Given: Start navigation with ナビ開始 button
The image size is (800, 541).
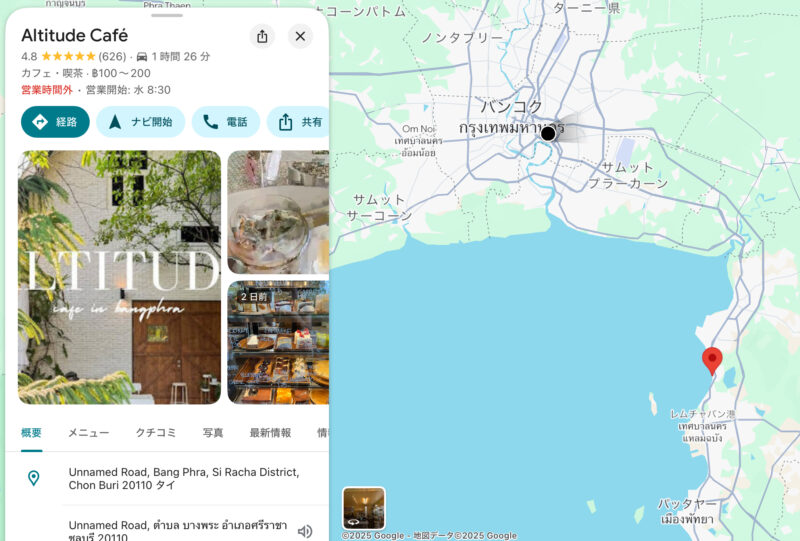Looking at the screenshot, I should click(x=140, y=122).
